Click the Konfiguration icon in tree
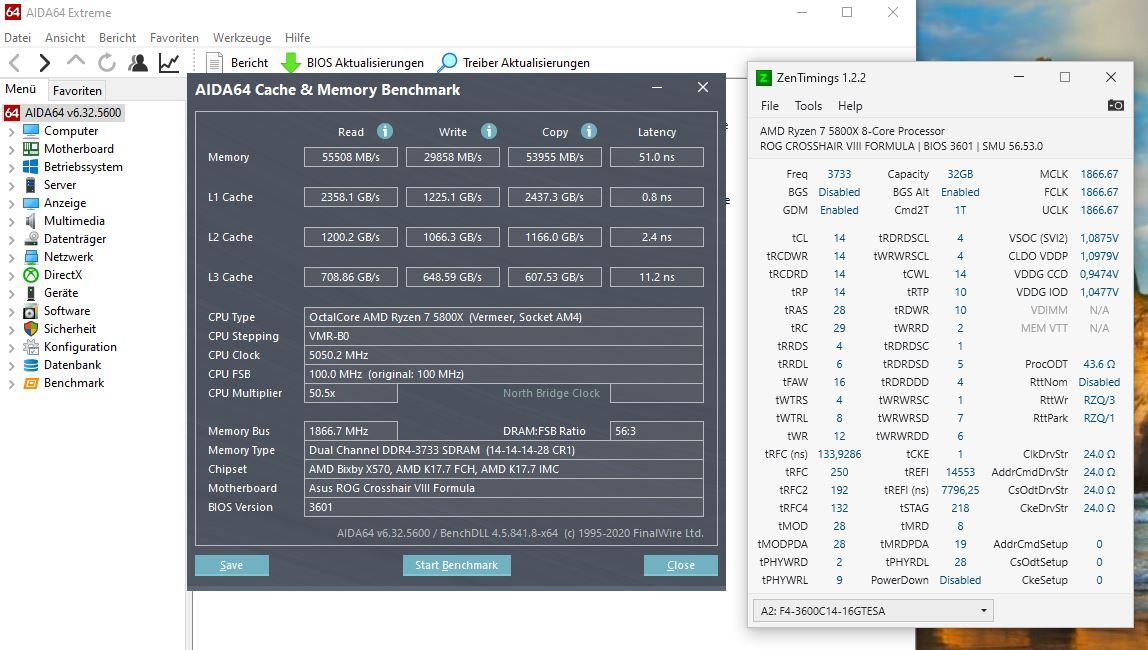1148x650 pixels. 31,347
